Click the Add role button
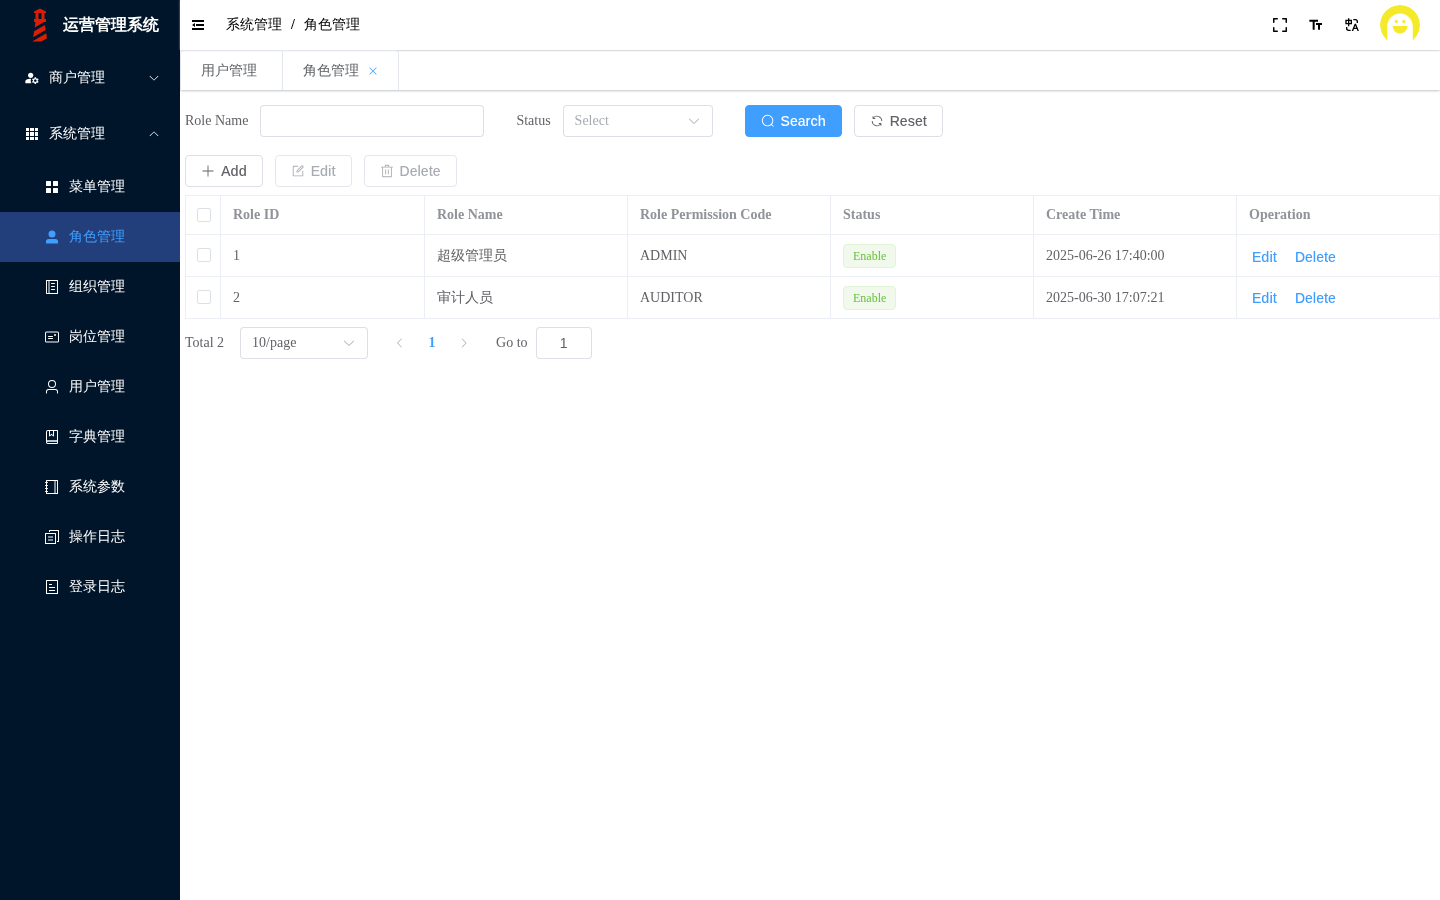This screenshot has height=900, width=1440. click(224, 171)
